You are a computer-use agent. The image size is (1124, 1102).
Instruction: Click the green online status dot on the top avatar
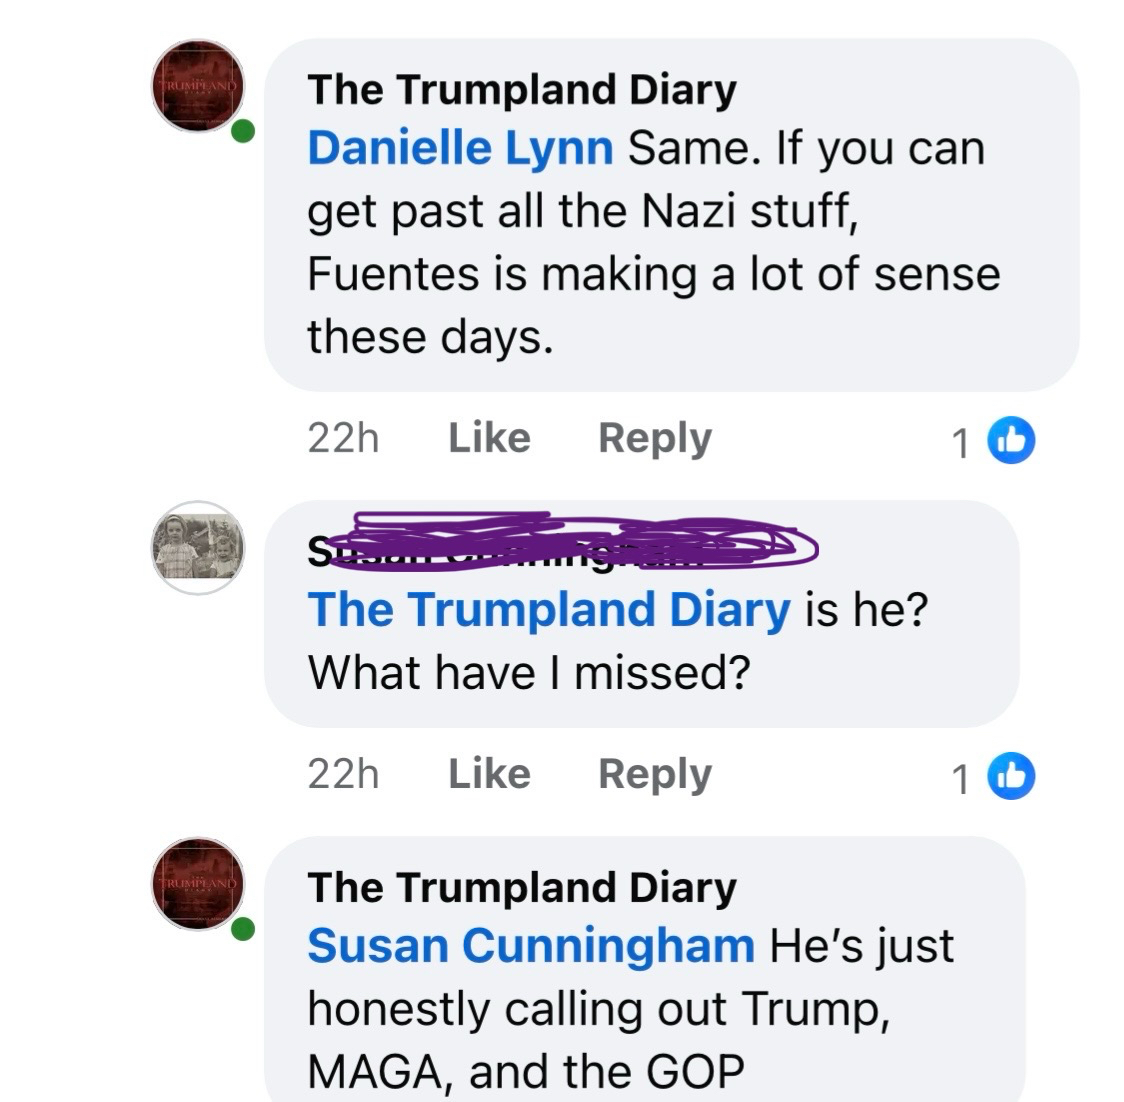(243, 131)
